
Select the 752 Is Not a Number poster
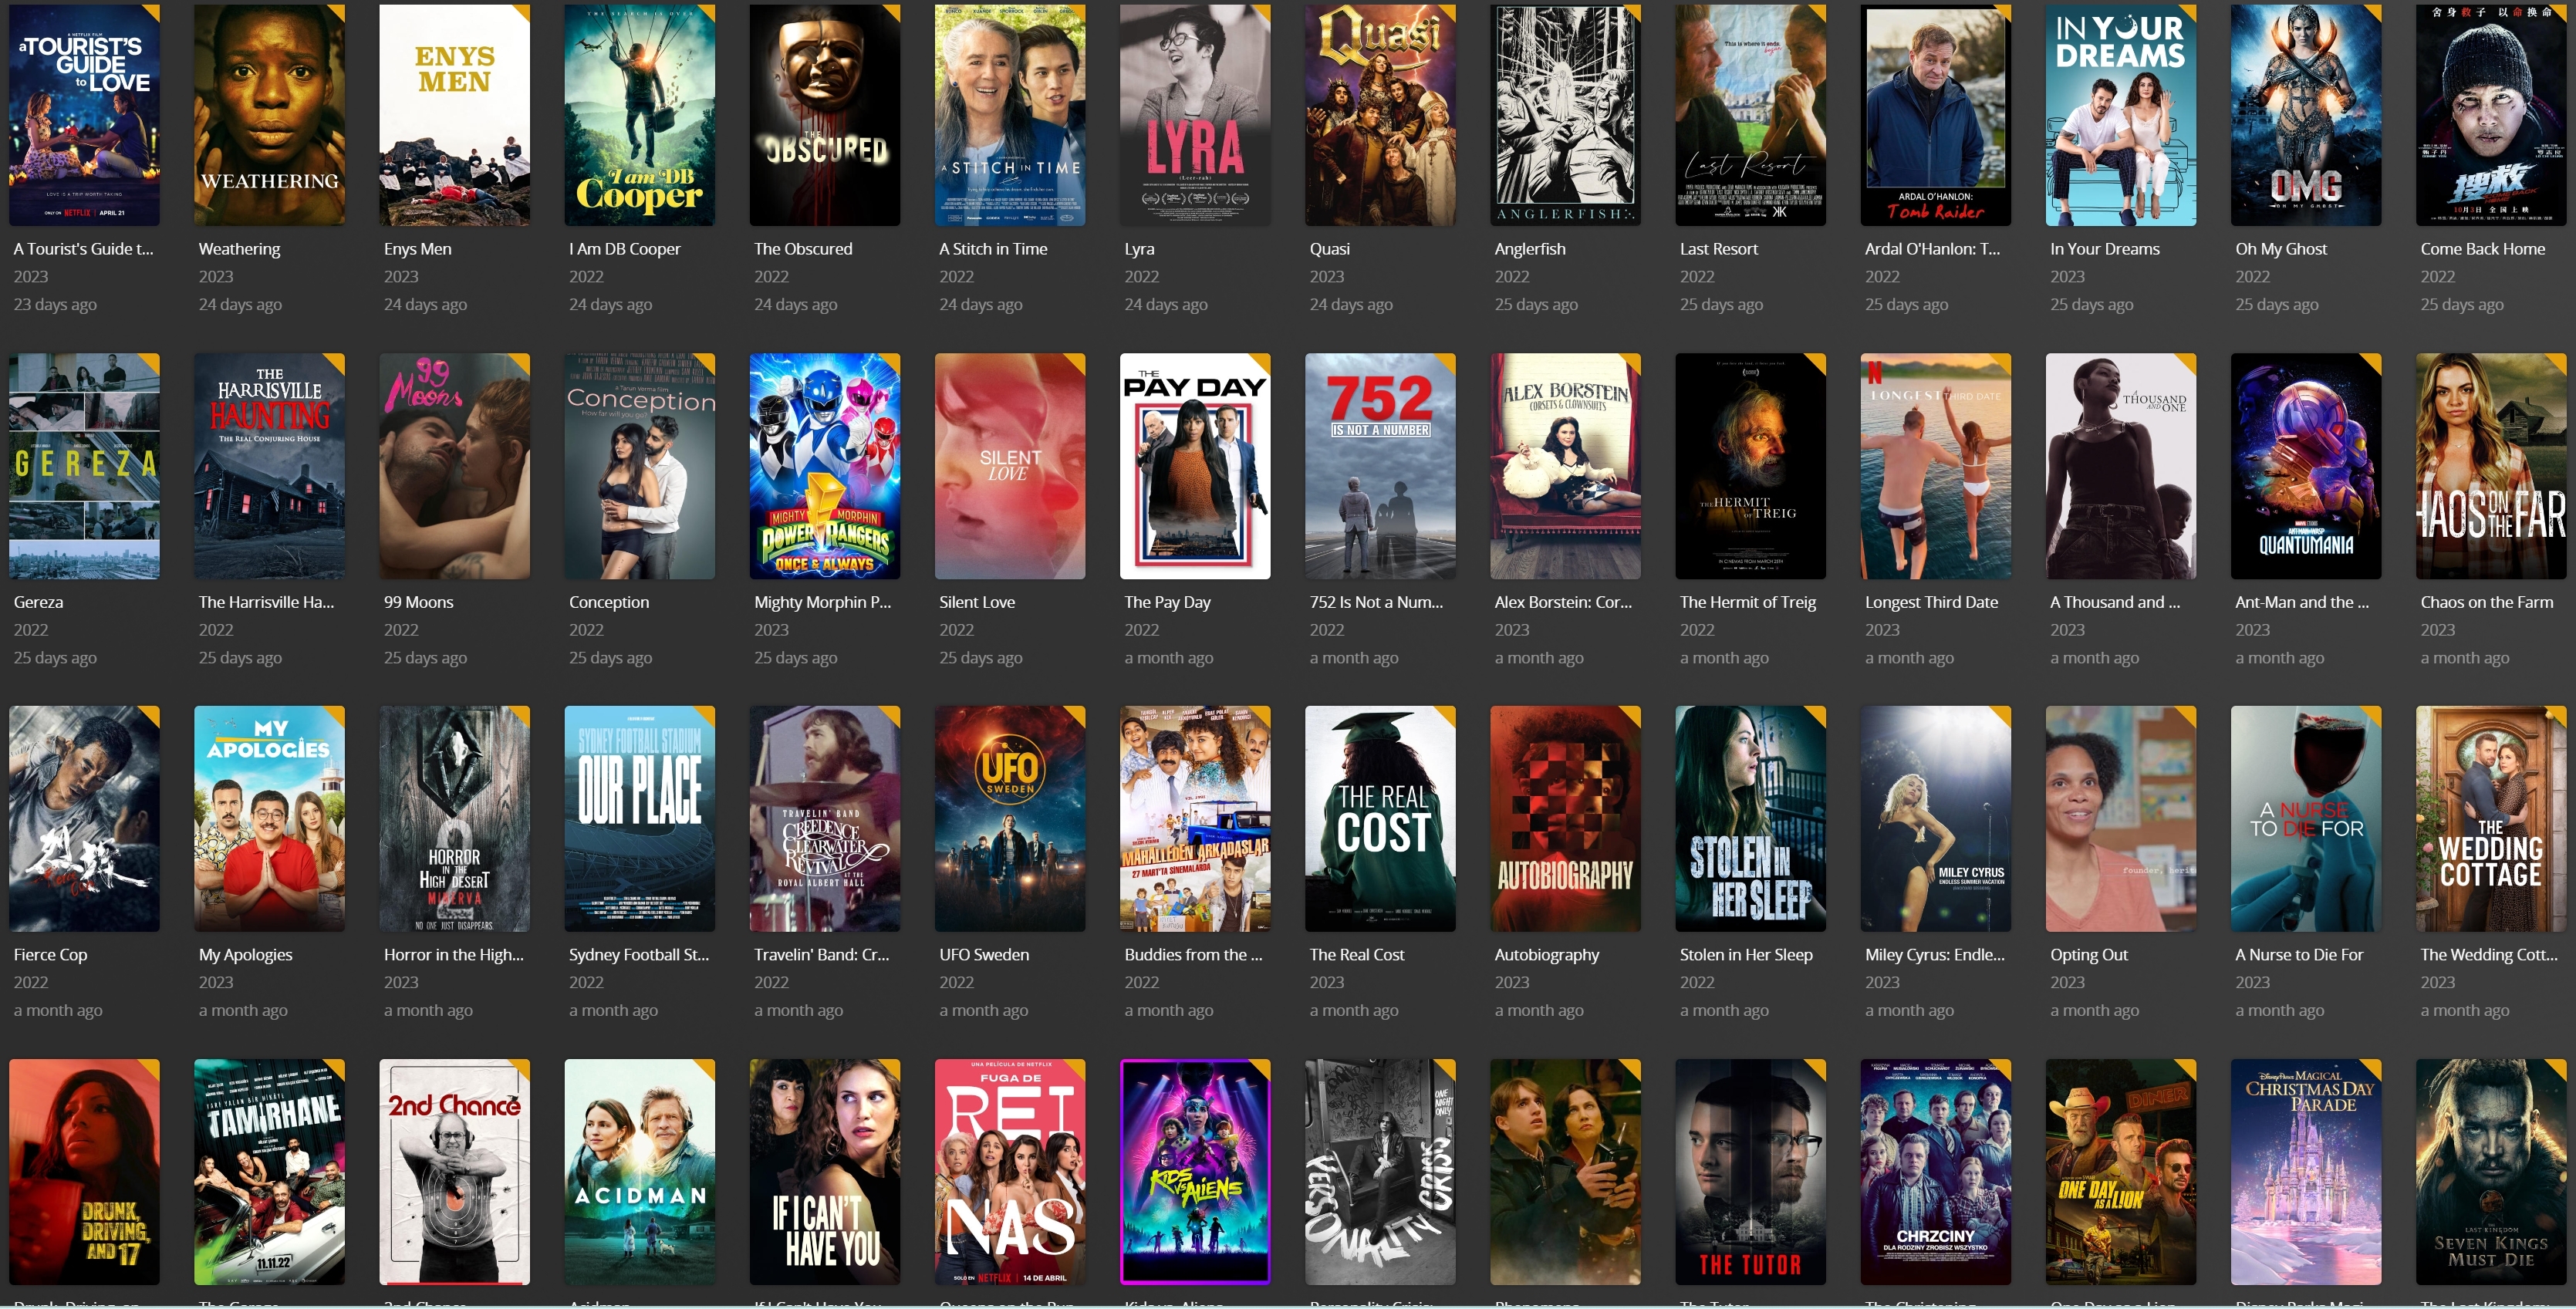click(x=1380, y=466)
